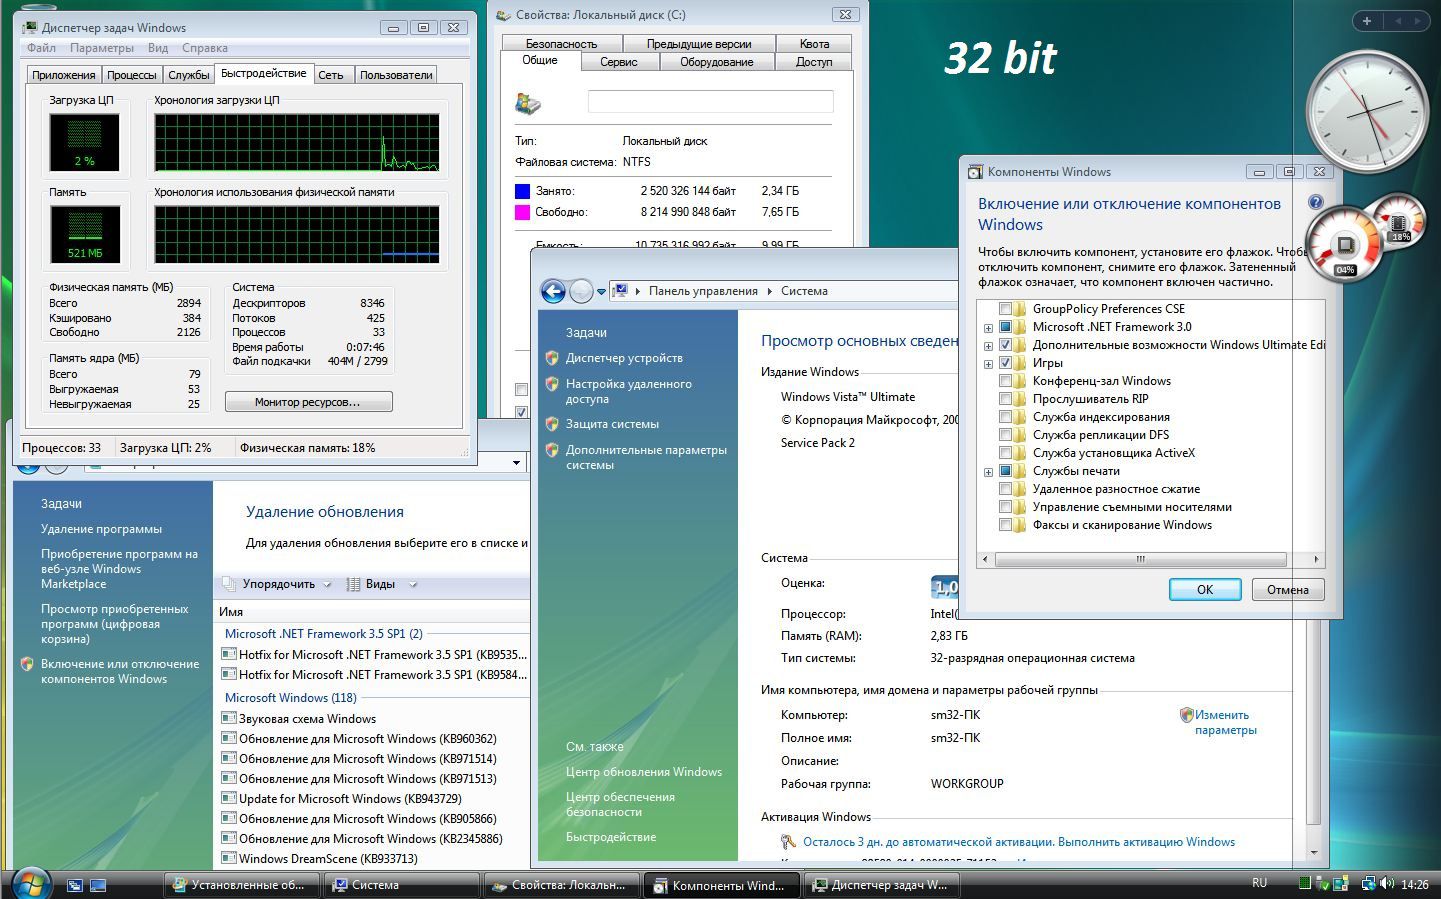This screenshot has height=899, width=1441.
Task: Enable the Конференц-зал Windows checkbox
Action: click(1005, 381)
